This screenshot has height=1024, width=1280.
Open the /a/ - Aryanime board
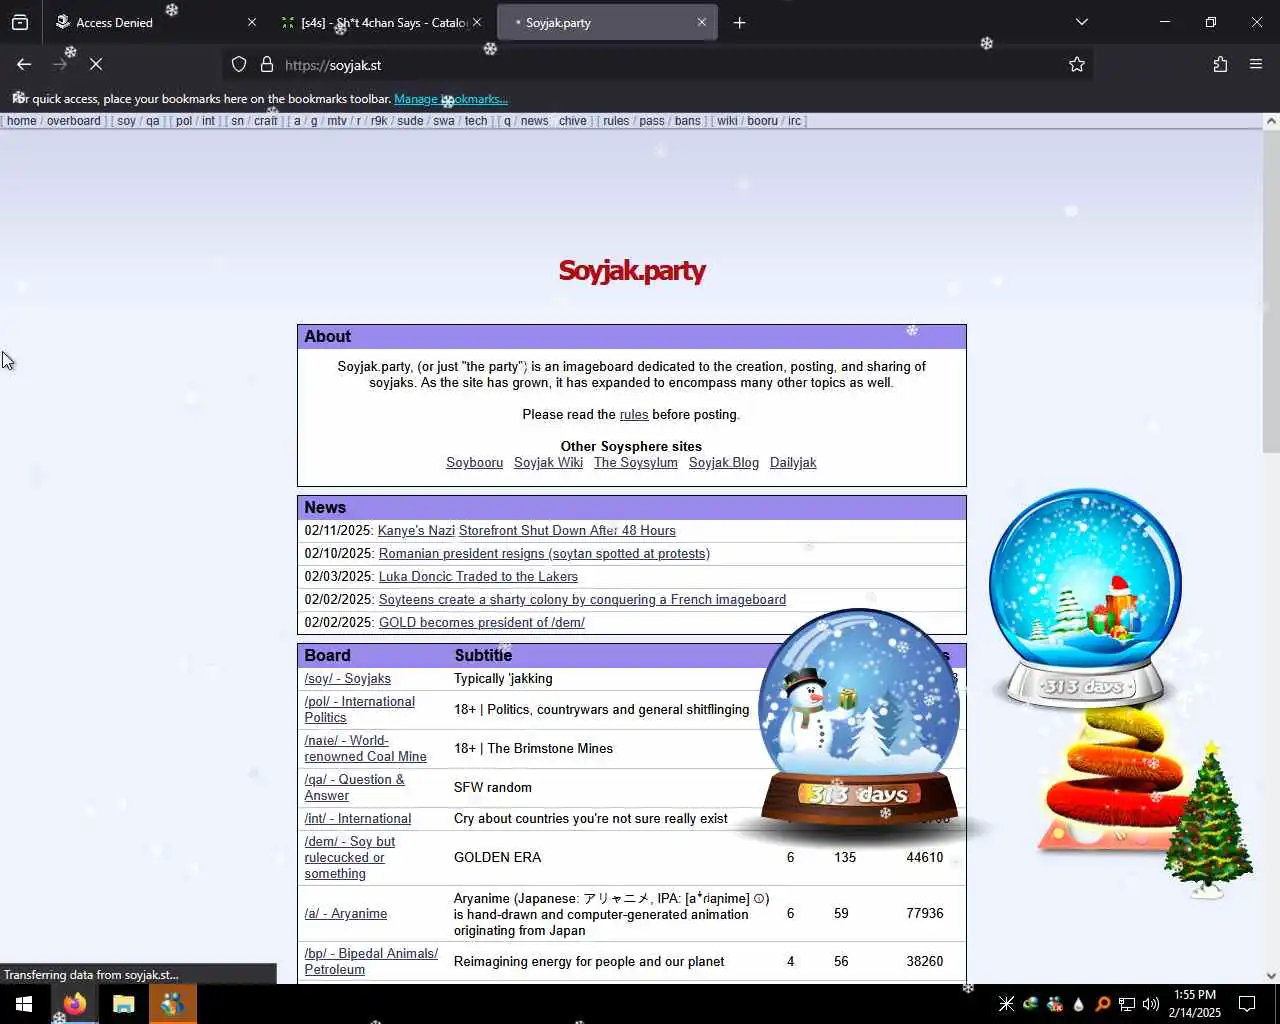(x=346, y=913)
